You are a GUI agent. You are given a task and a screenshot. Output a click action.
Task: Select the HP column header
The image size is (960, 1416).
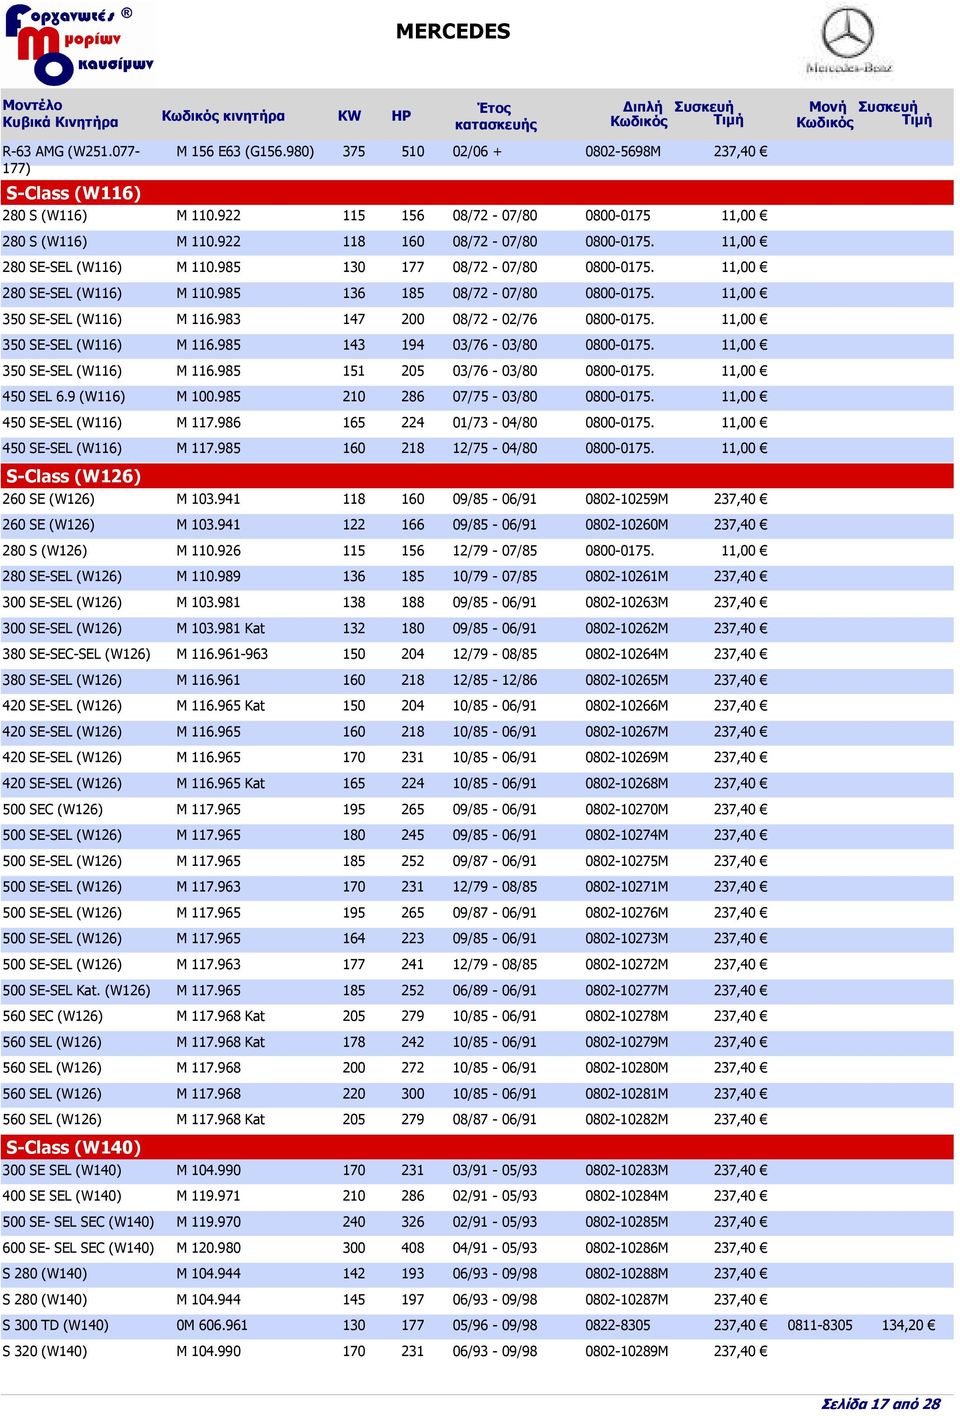401,116
